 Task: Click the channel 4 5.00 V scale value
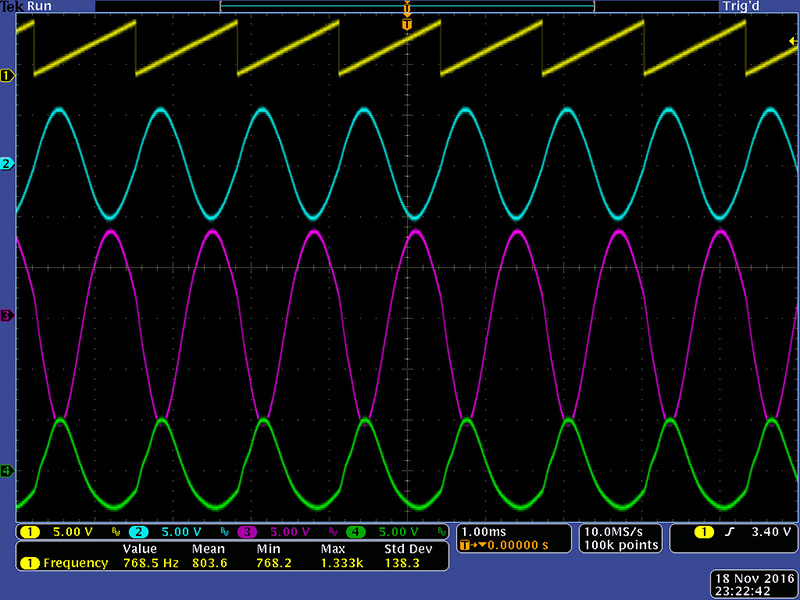(x=398, y=532)
